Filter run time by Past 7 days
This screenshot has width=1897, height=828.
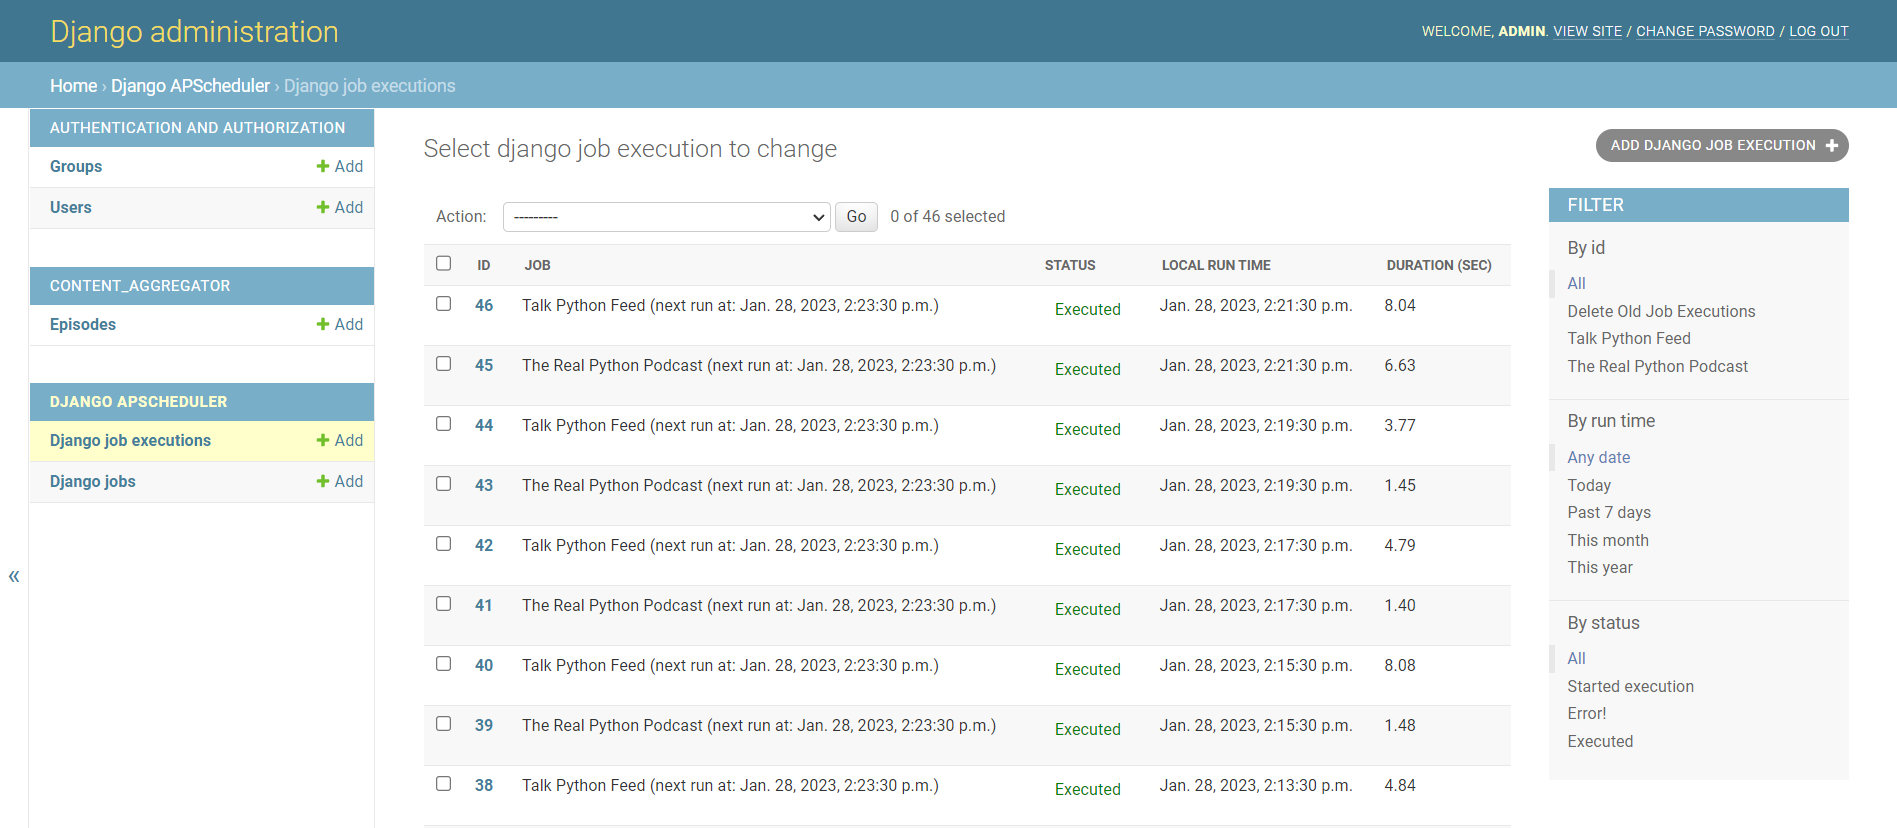coord(1608,512)
